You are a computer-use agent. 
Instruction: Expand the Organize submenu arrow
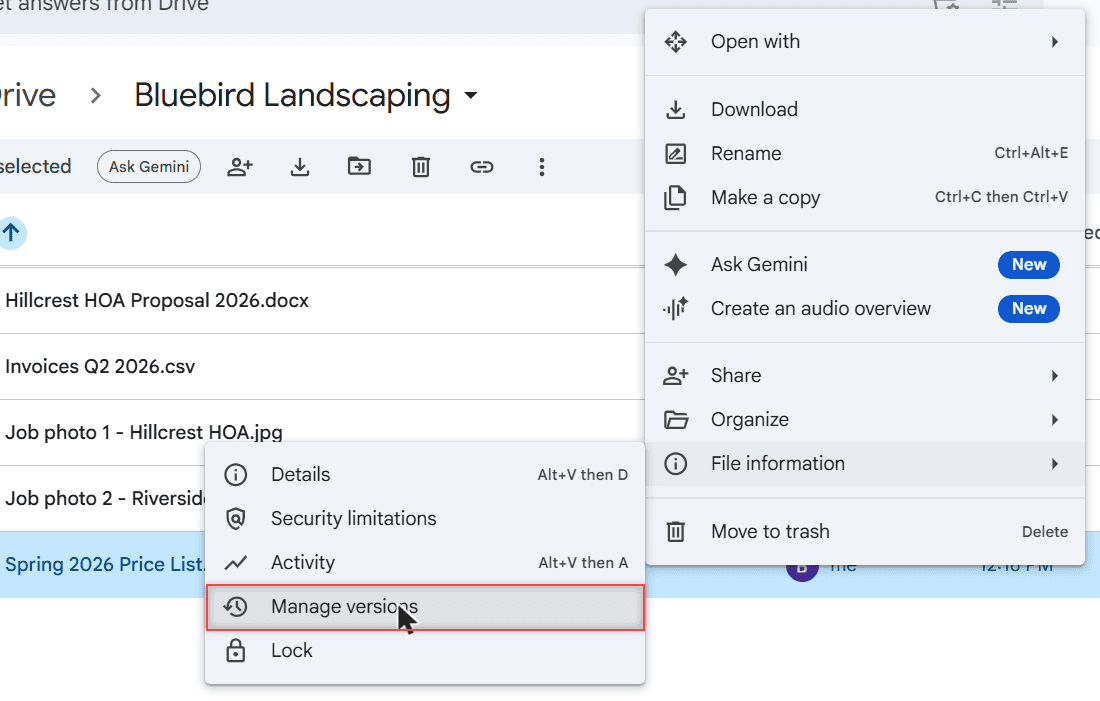coord(1055,420)
